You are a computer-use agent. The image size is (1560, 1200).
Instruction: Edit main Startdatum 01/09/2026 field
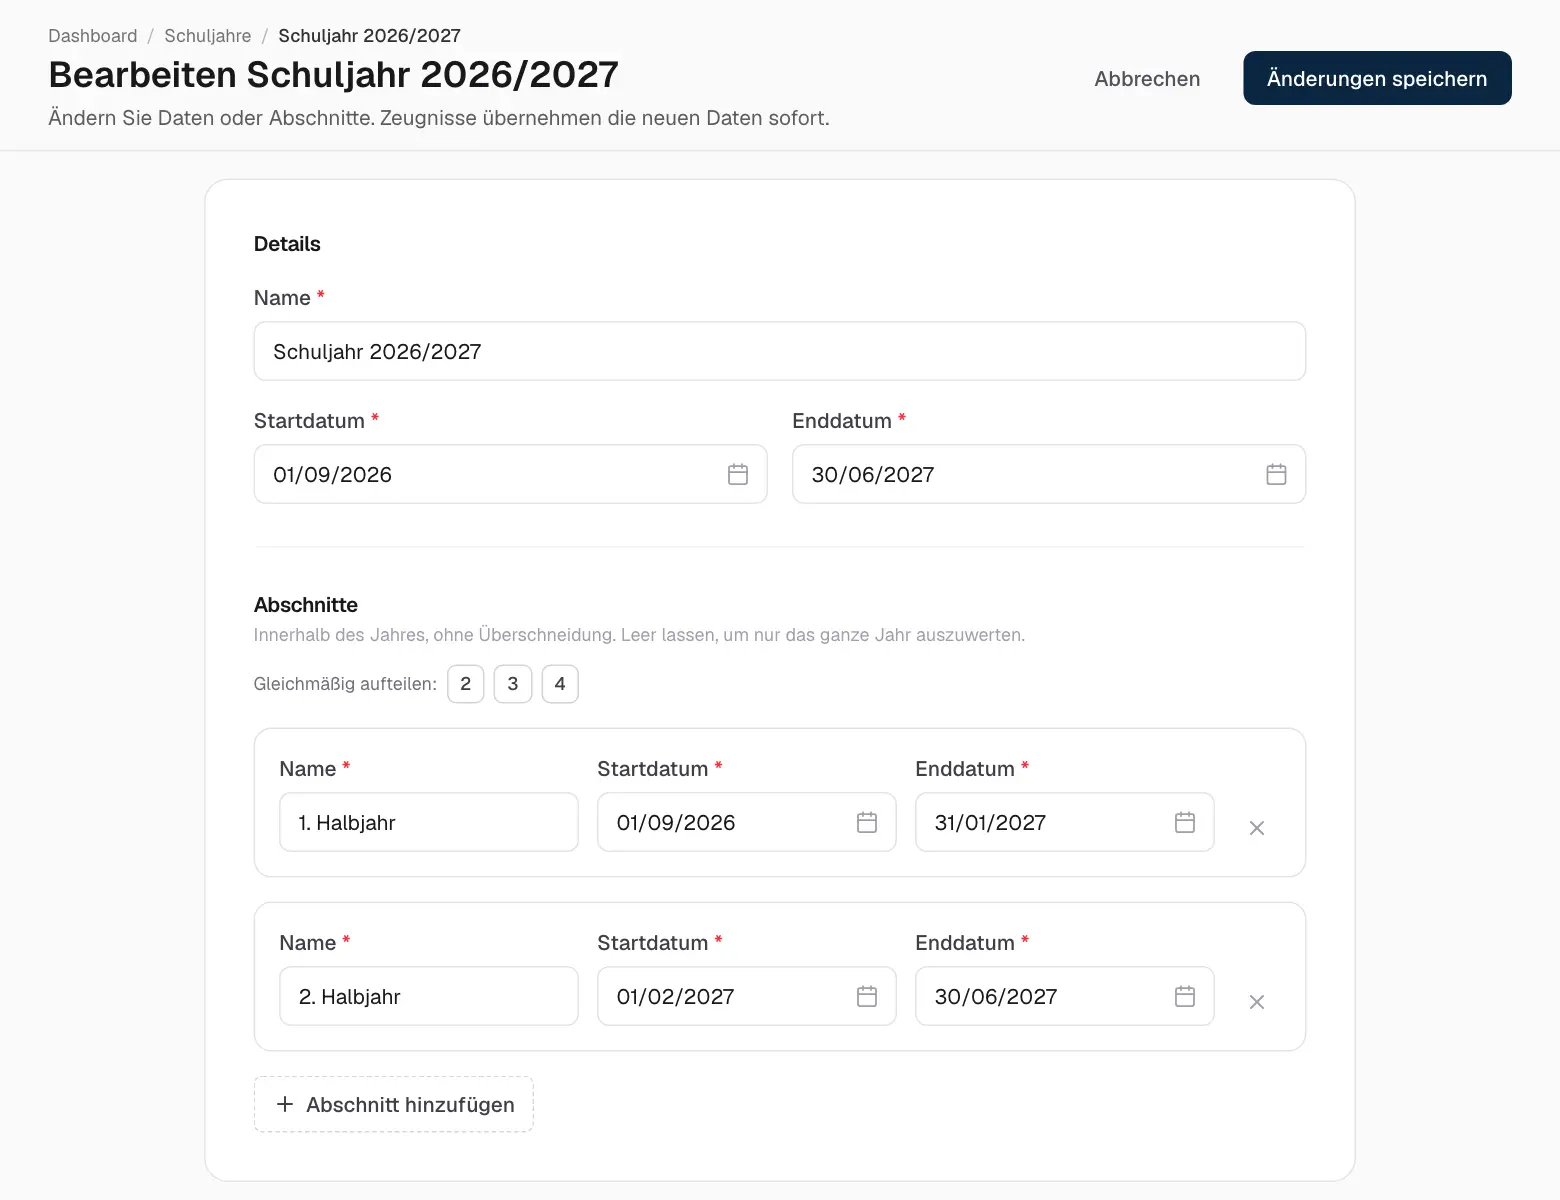(x=511, y=474)
